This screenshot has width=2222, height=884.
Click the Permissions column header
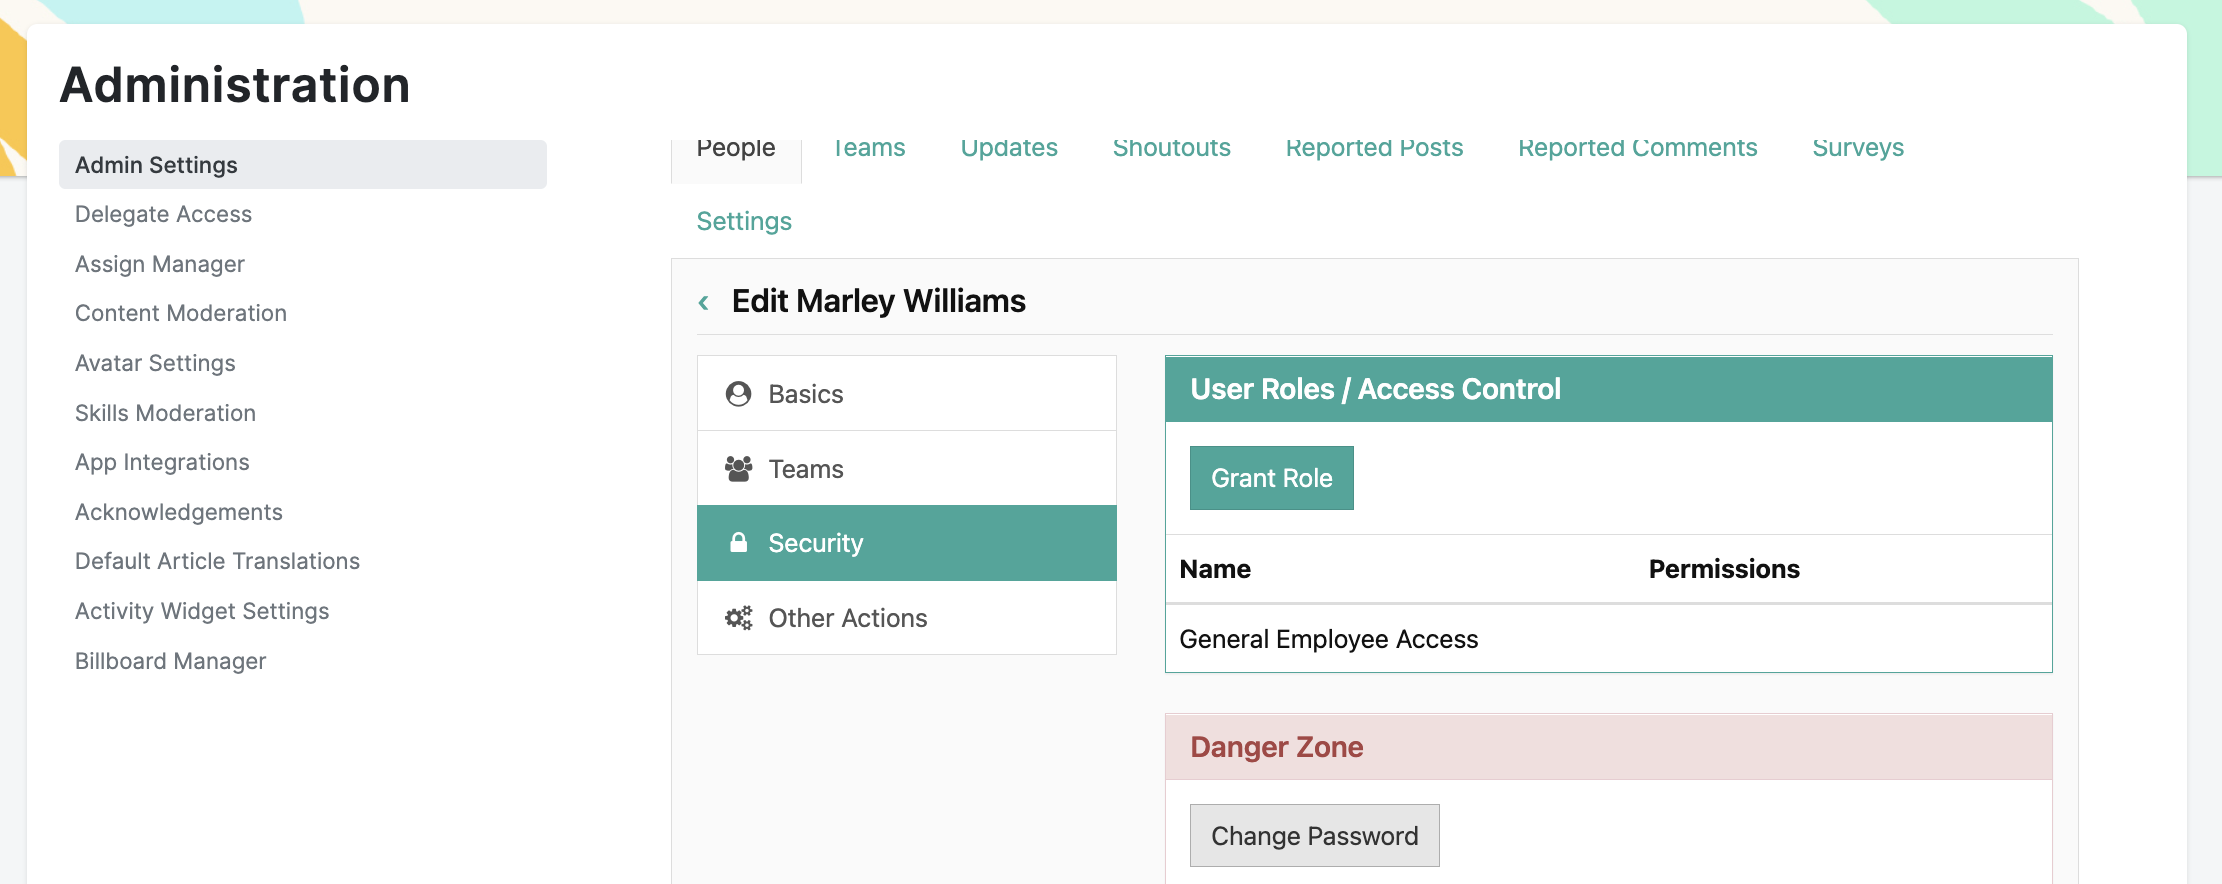coord(1724,569)
